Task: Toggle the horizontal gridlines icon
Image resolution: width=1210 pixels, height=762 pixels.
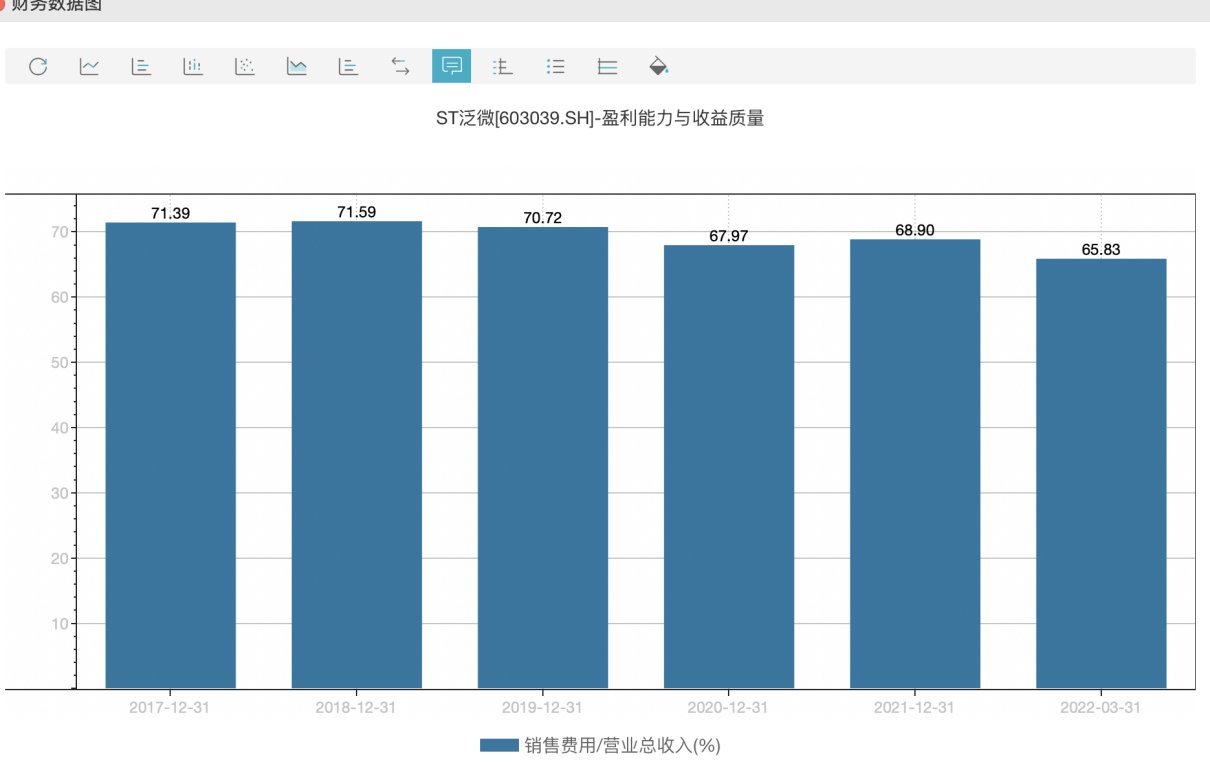Action: [x=607, y=67]
